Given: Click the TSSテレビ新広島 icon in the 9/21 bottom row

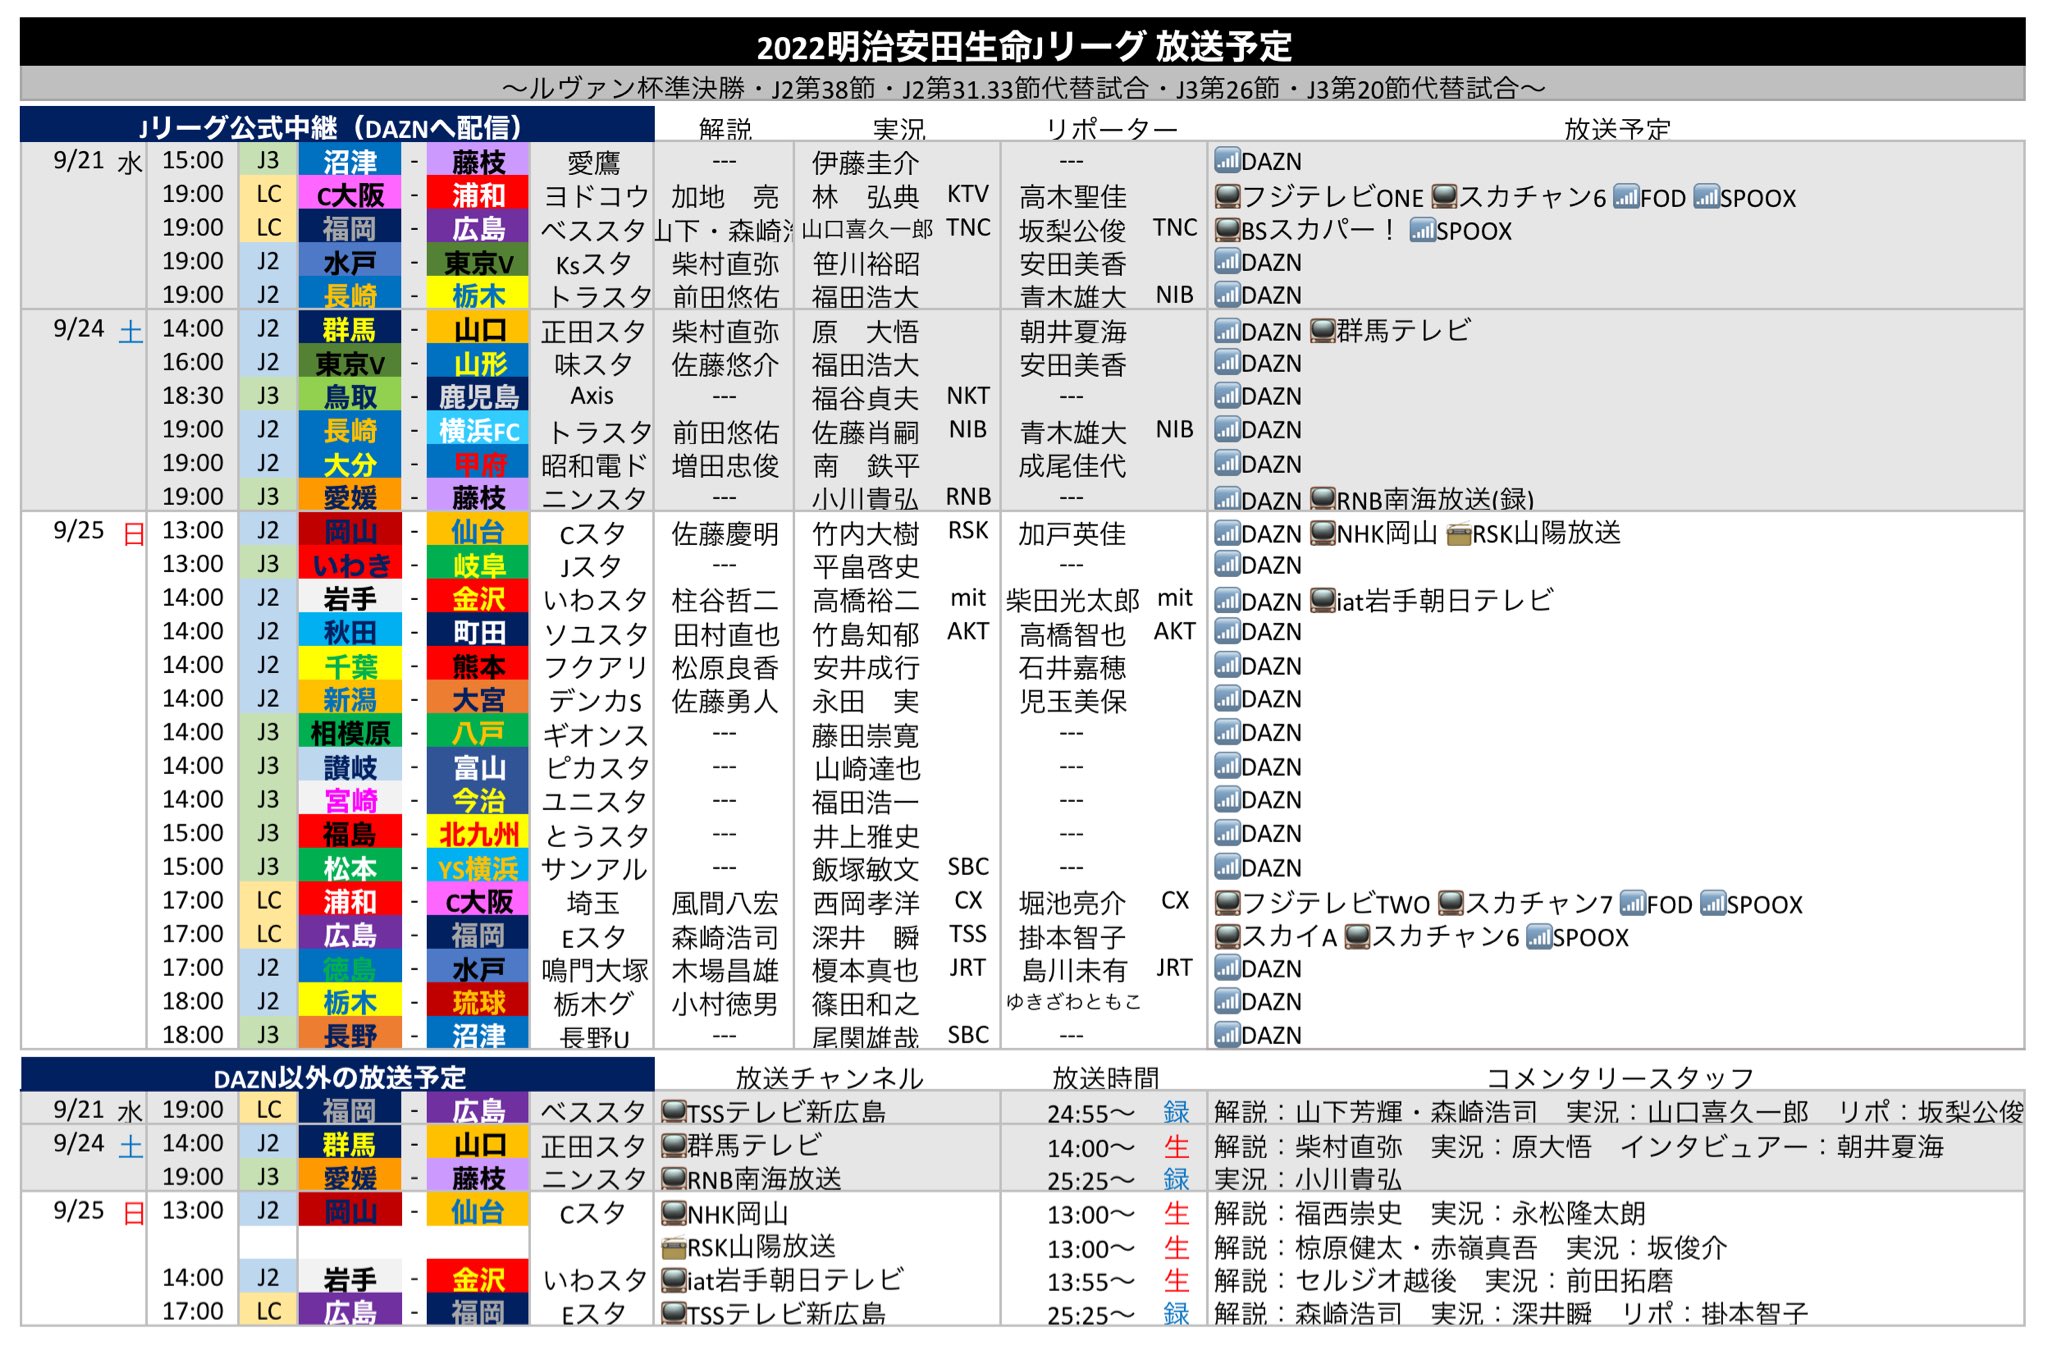Looking at the screenshot, I should click(674, 1111).
